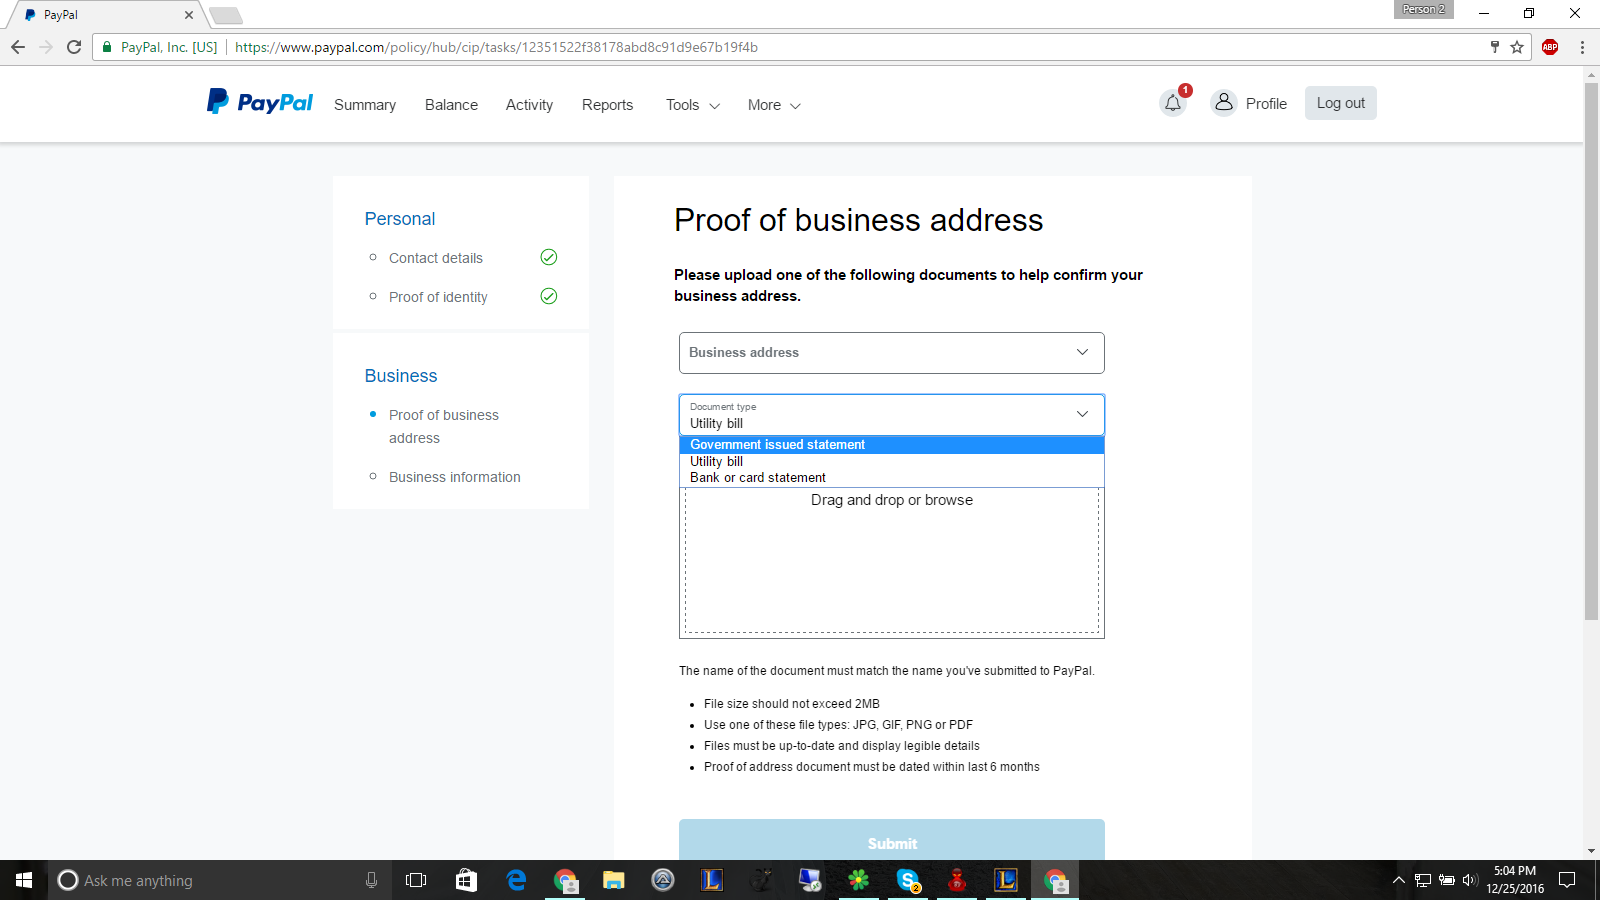
Task: Open the notifications bell
Action: pyautogui.click(x=1173, y=103)
